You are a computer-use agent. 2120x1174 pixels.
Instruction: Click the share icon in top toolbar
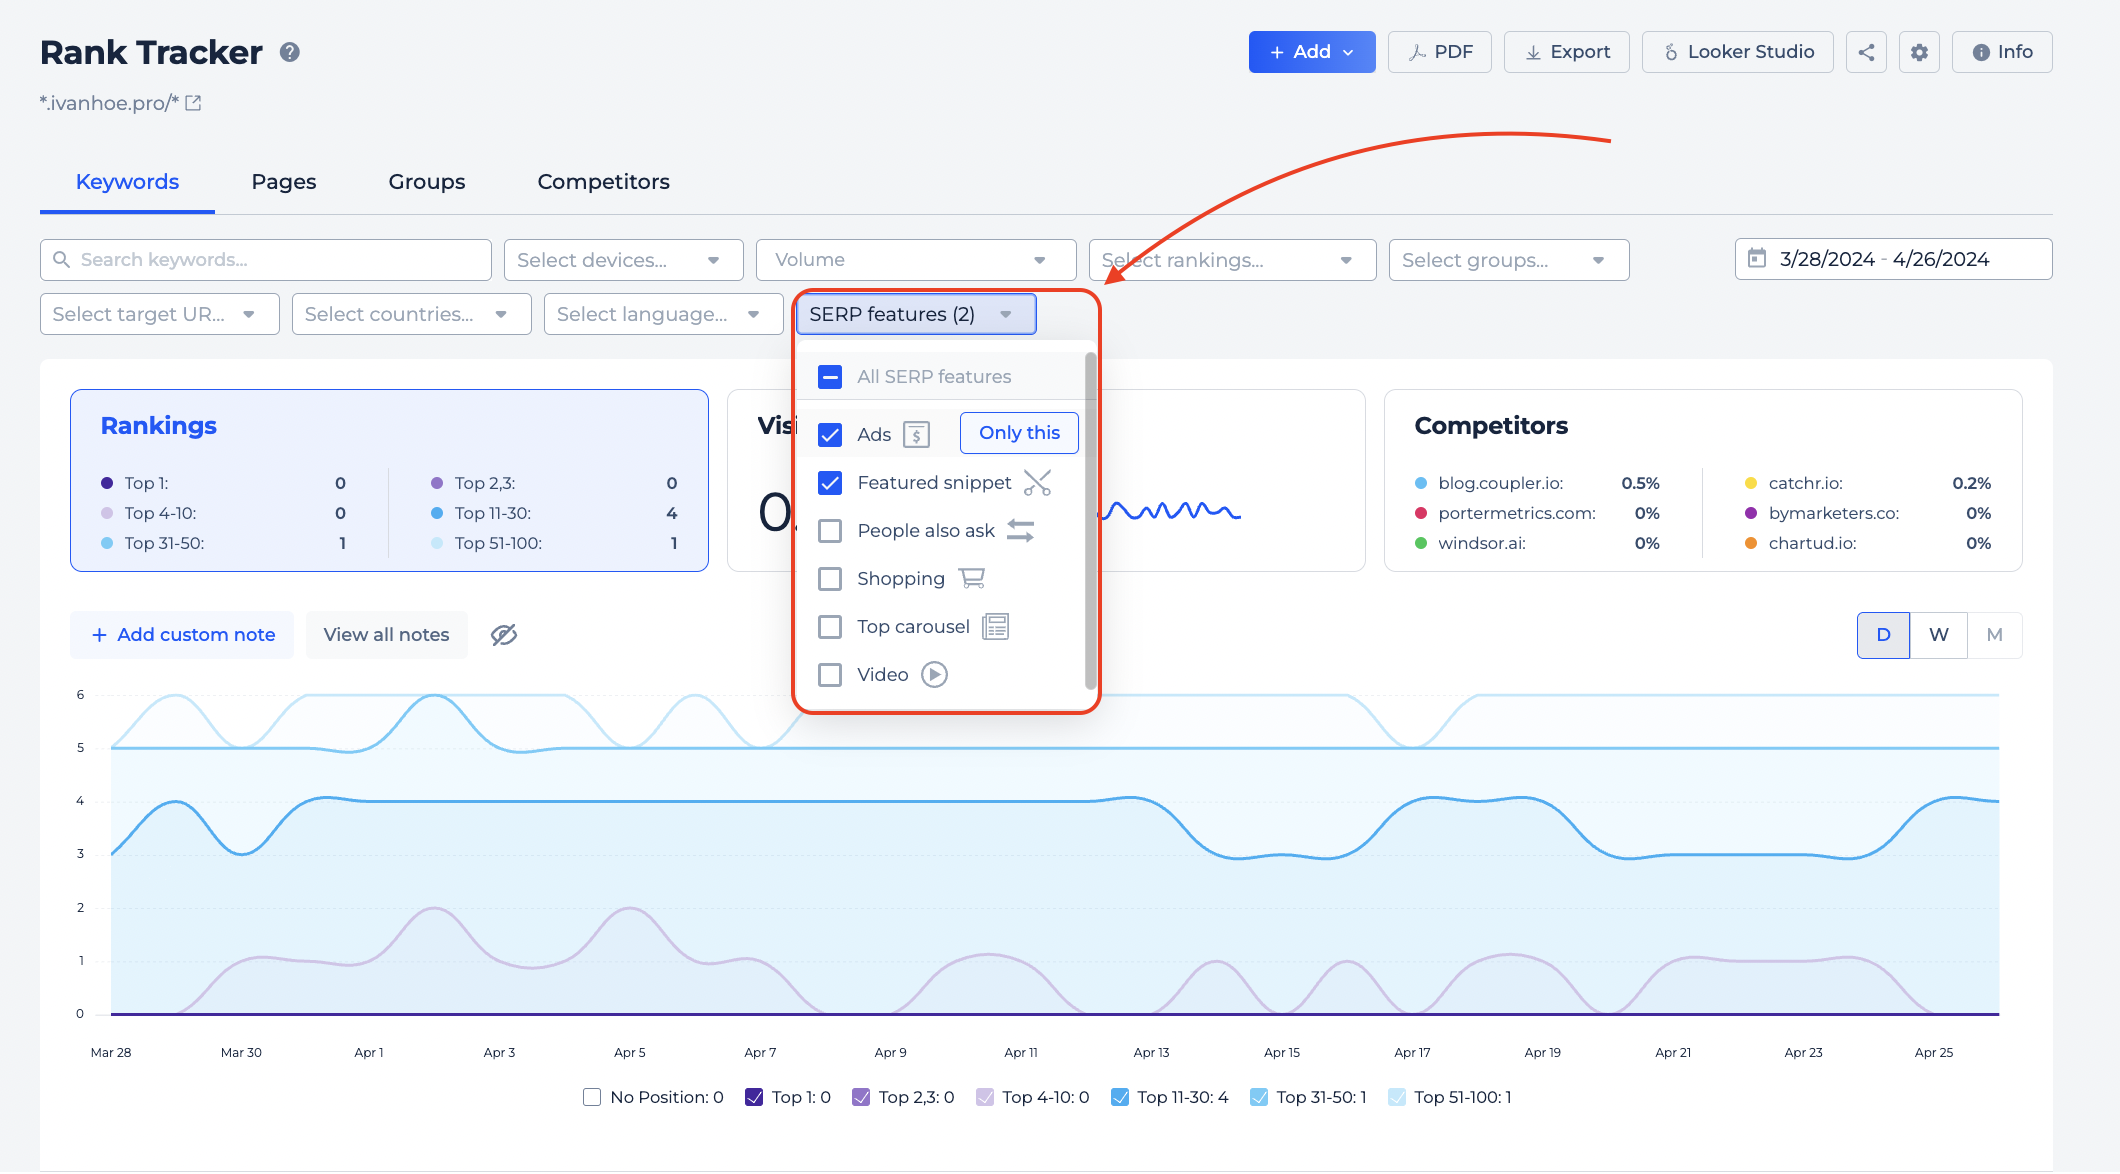[1869, 51]
